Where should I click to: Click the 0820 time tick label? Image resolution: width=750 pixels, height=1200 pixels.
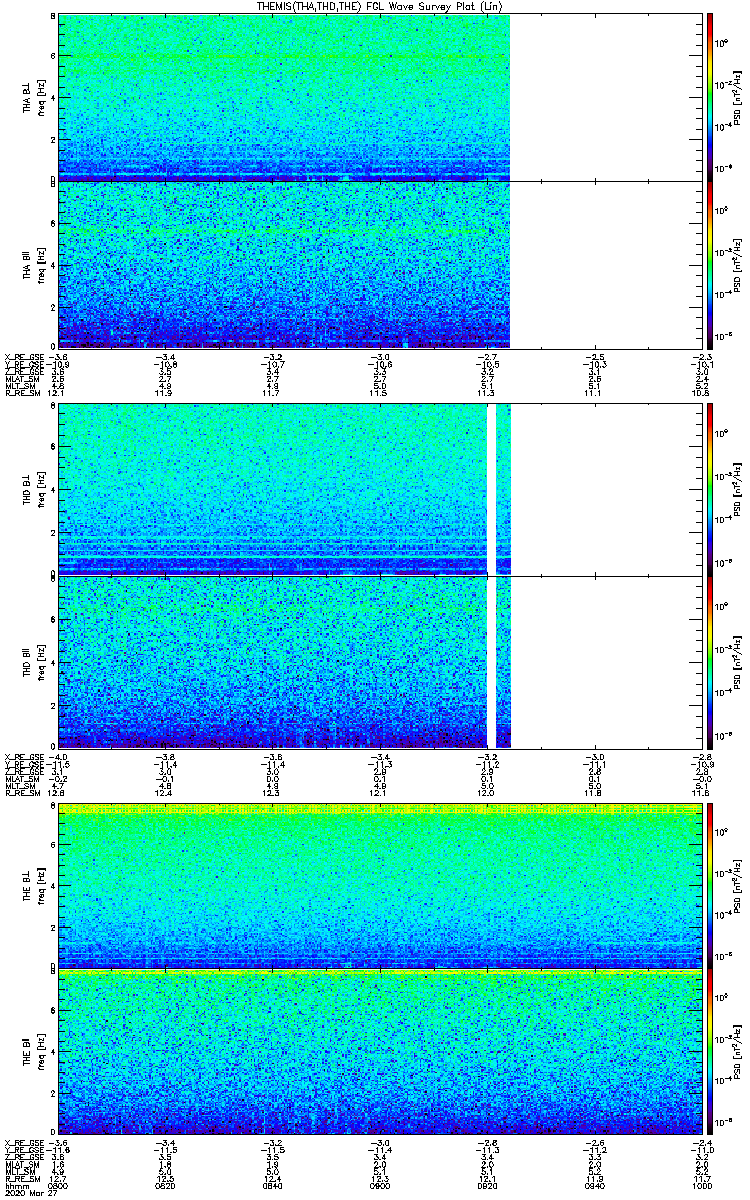(166, 1186)
